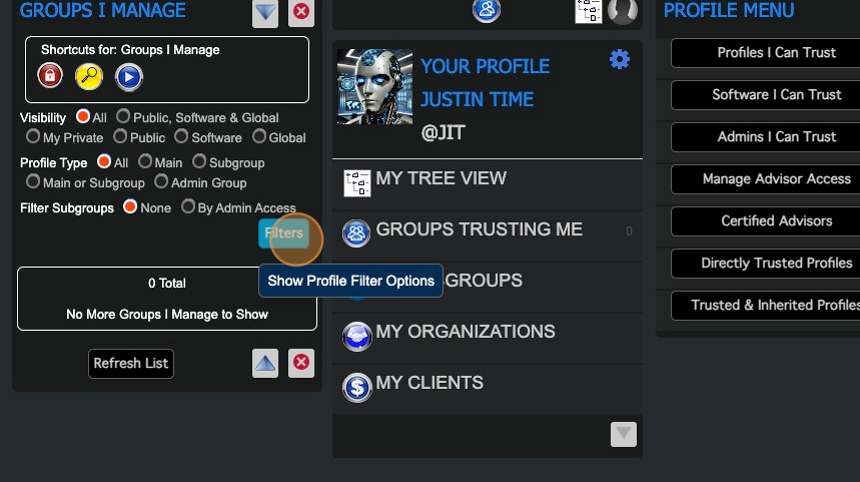This screenshot has height=482, width=860.
Task: Select My Private visibility option
Action: (33, 136)
